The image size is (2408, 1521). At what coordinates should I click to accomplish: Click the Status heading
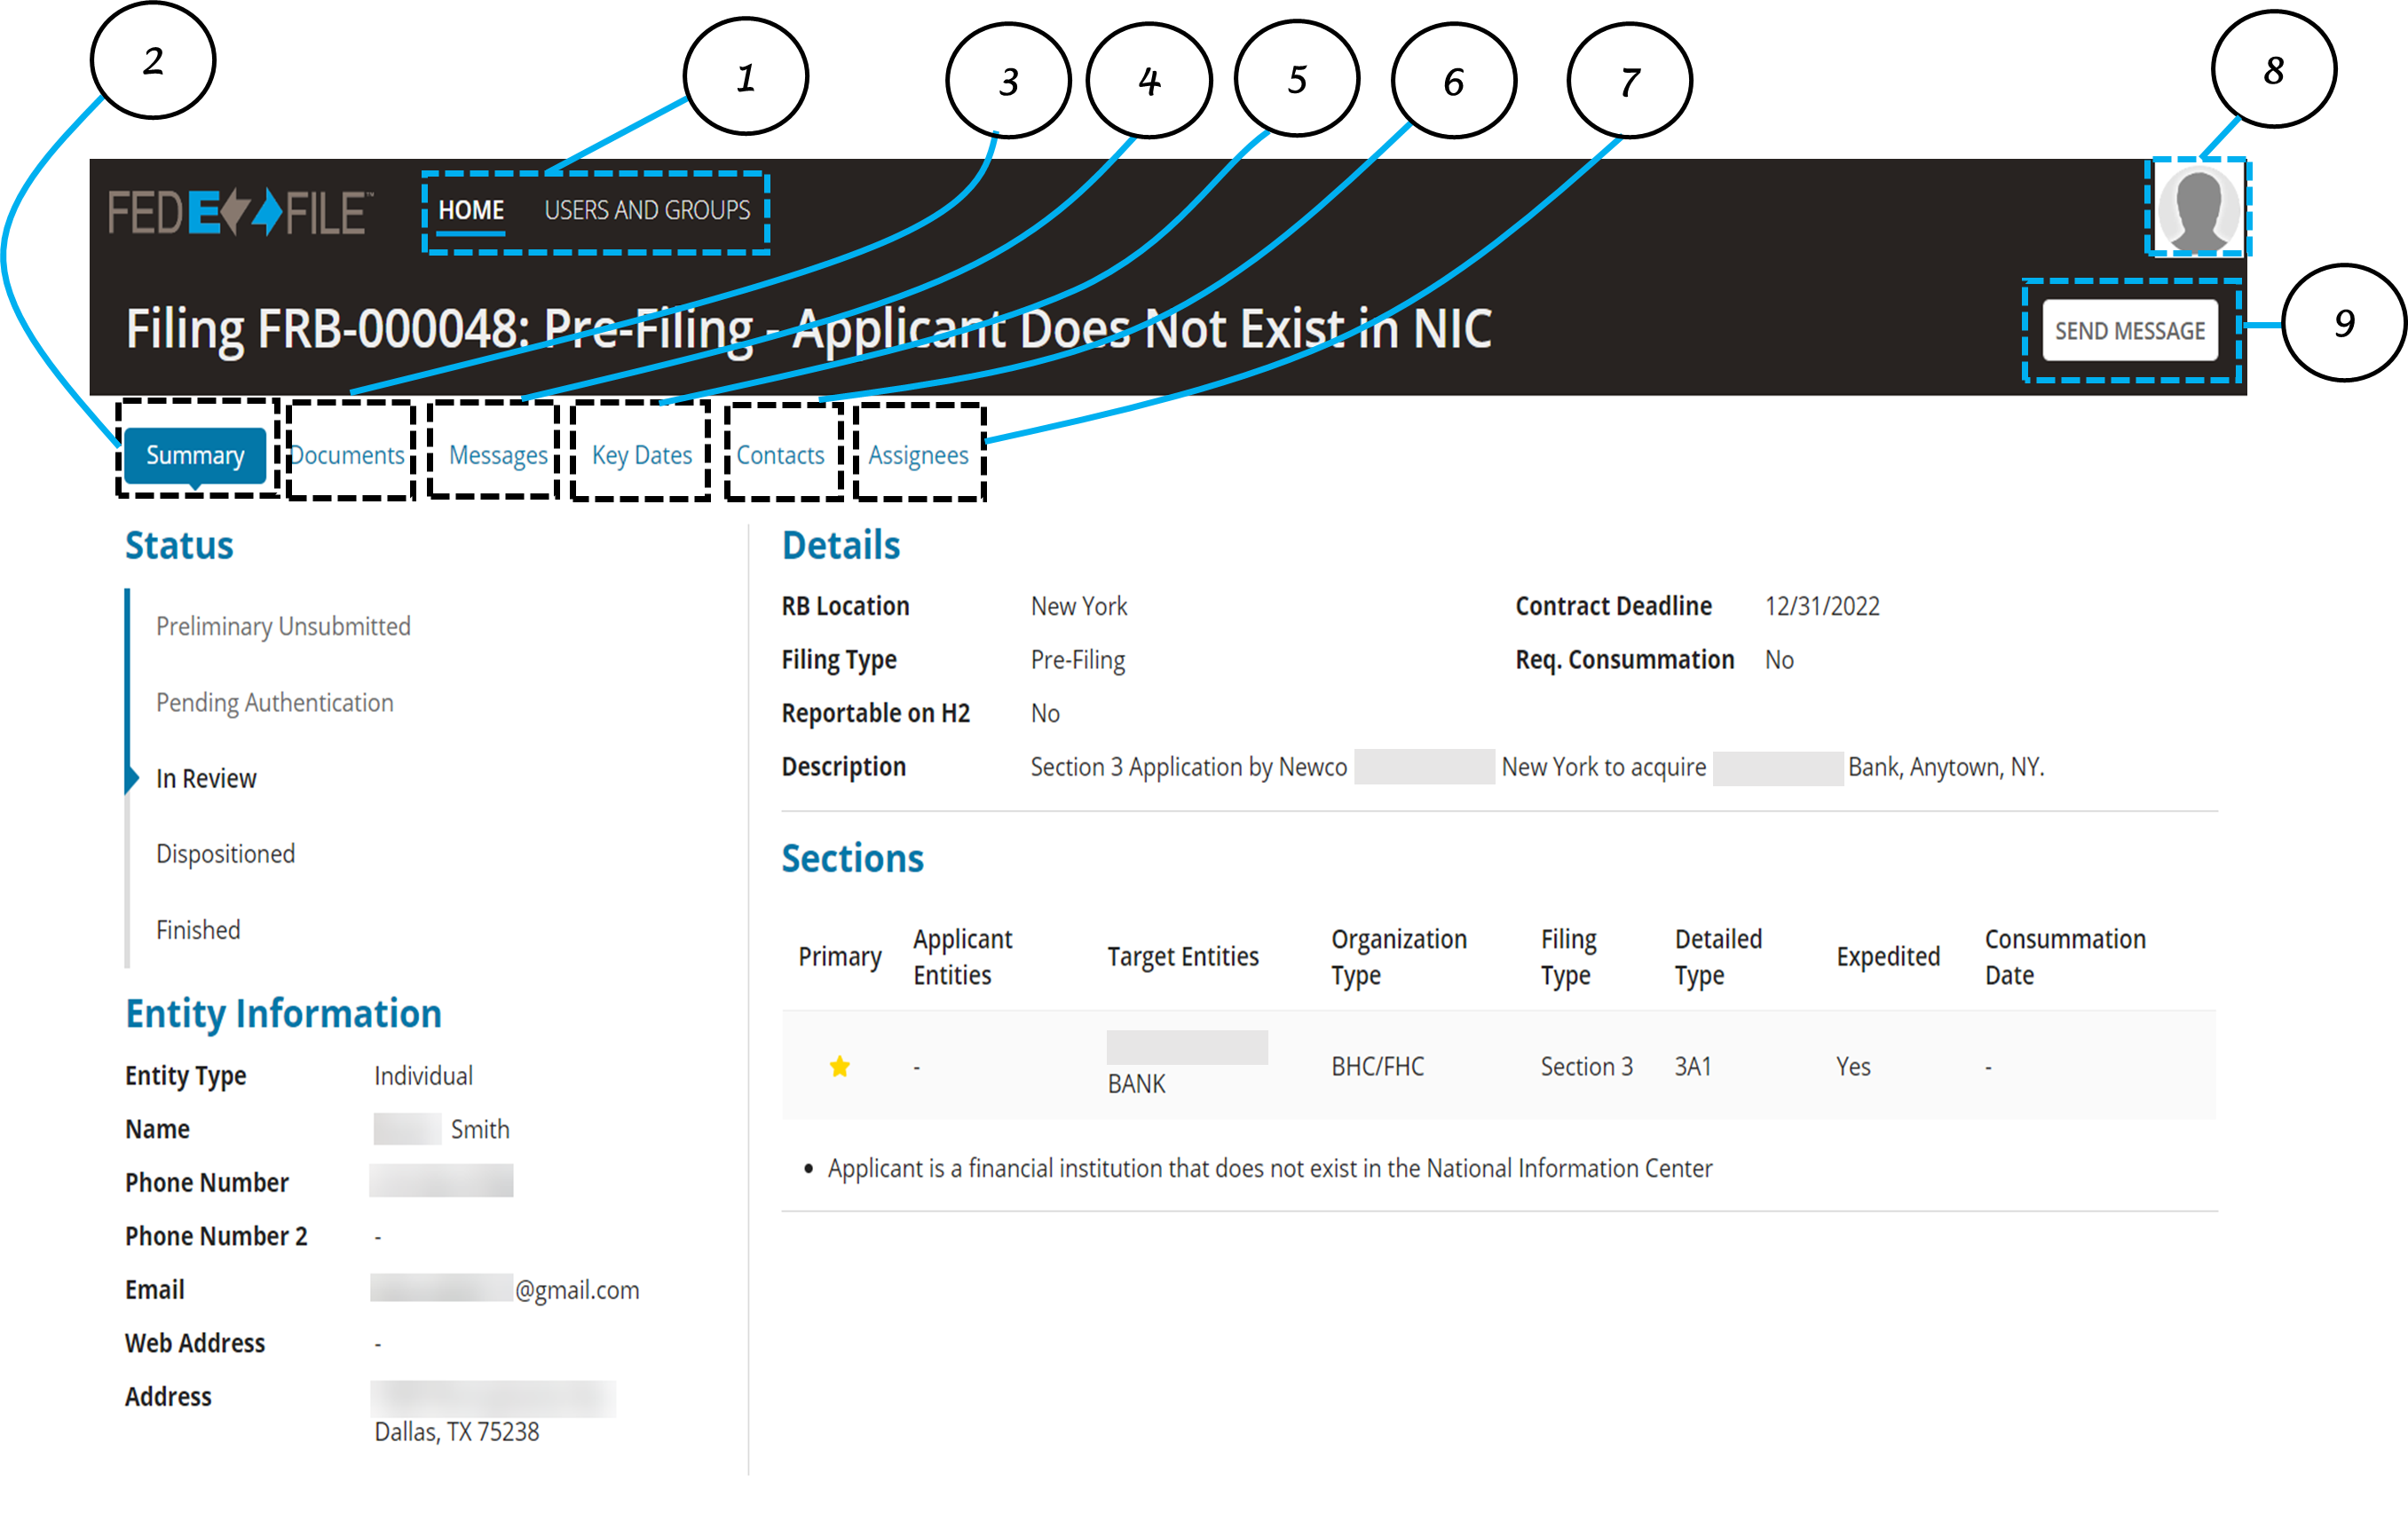tap(179, 545)
